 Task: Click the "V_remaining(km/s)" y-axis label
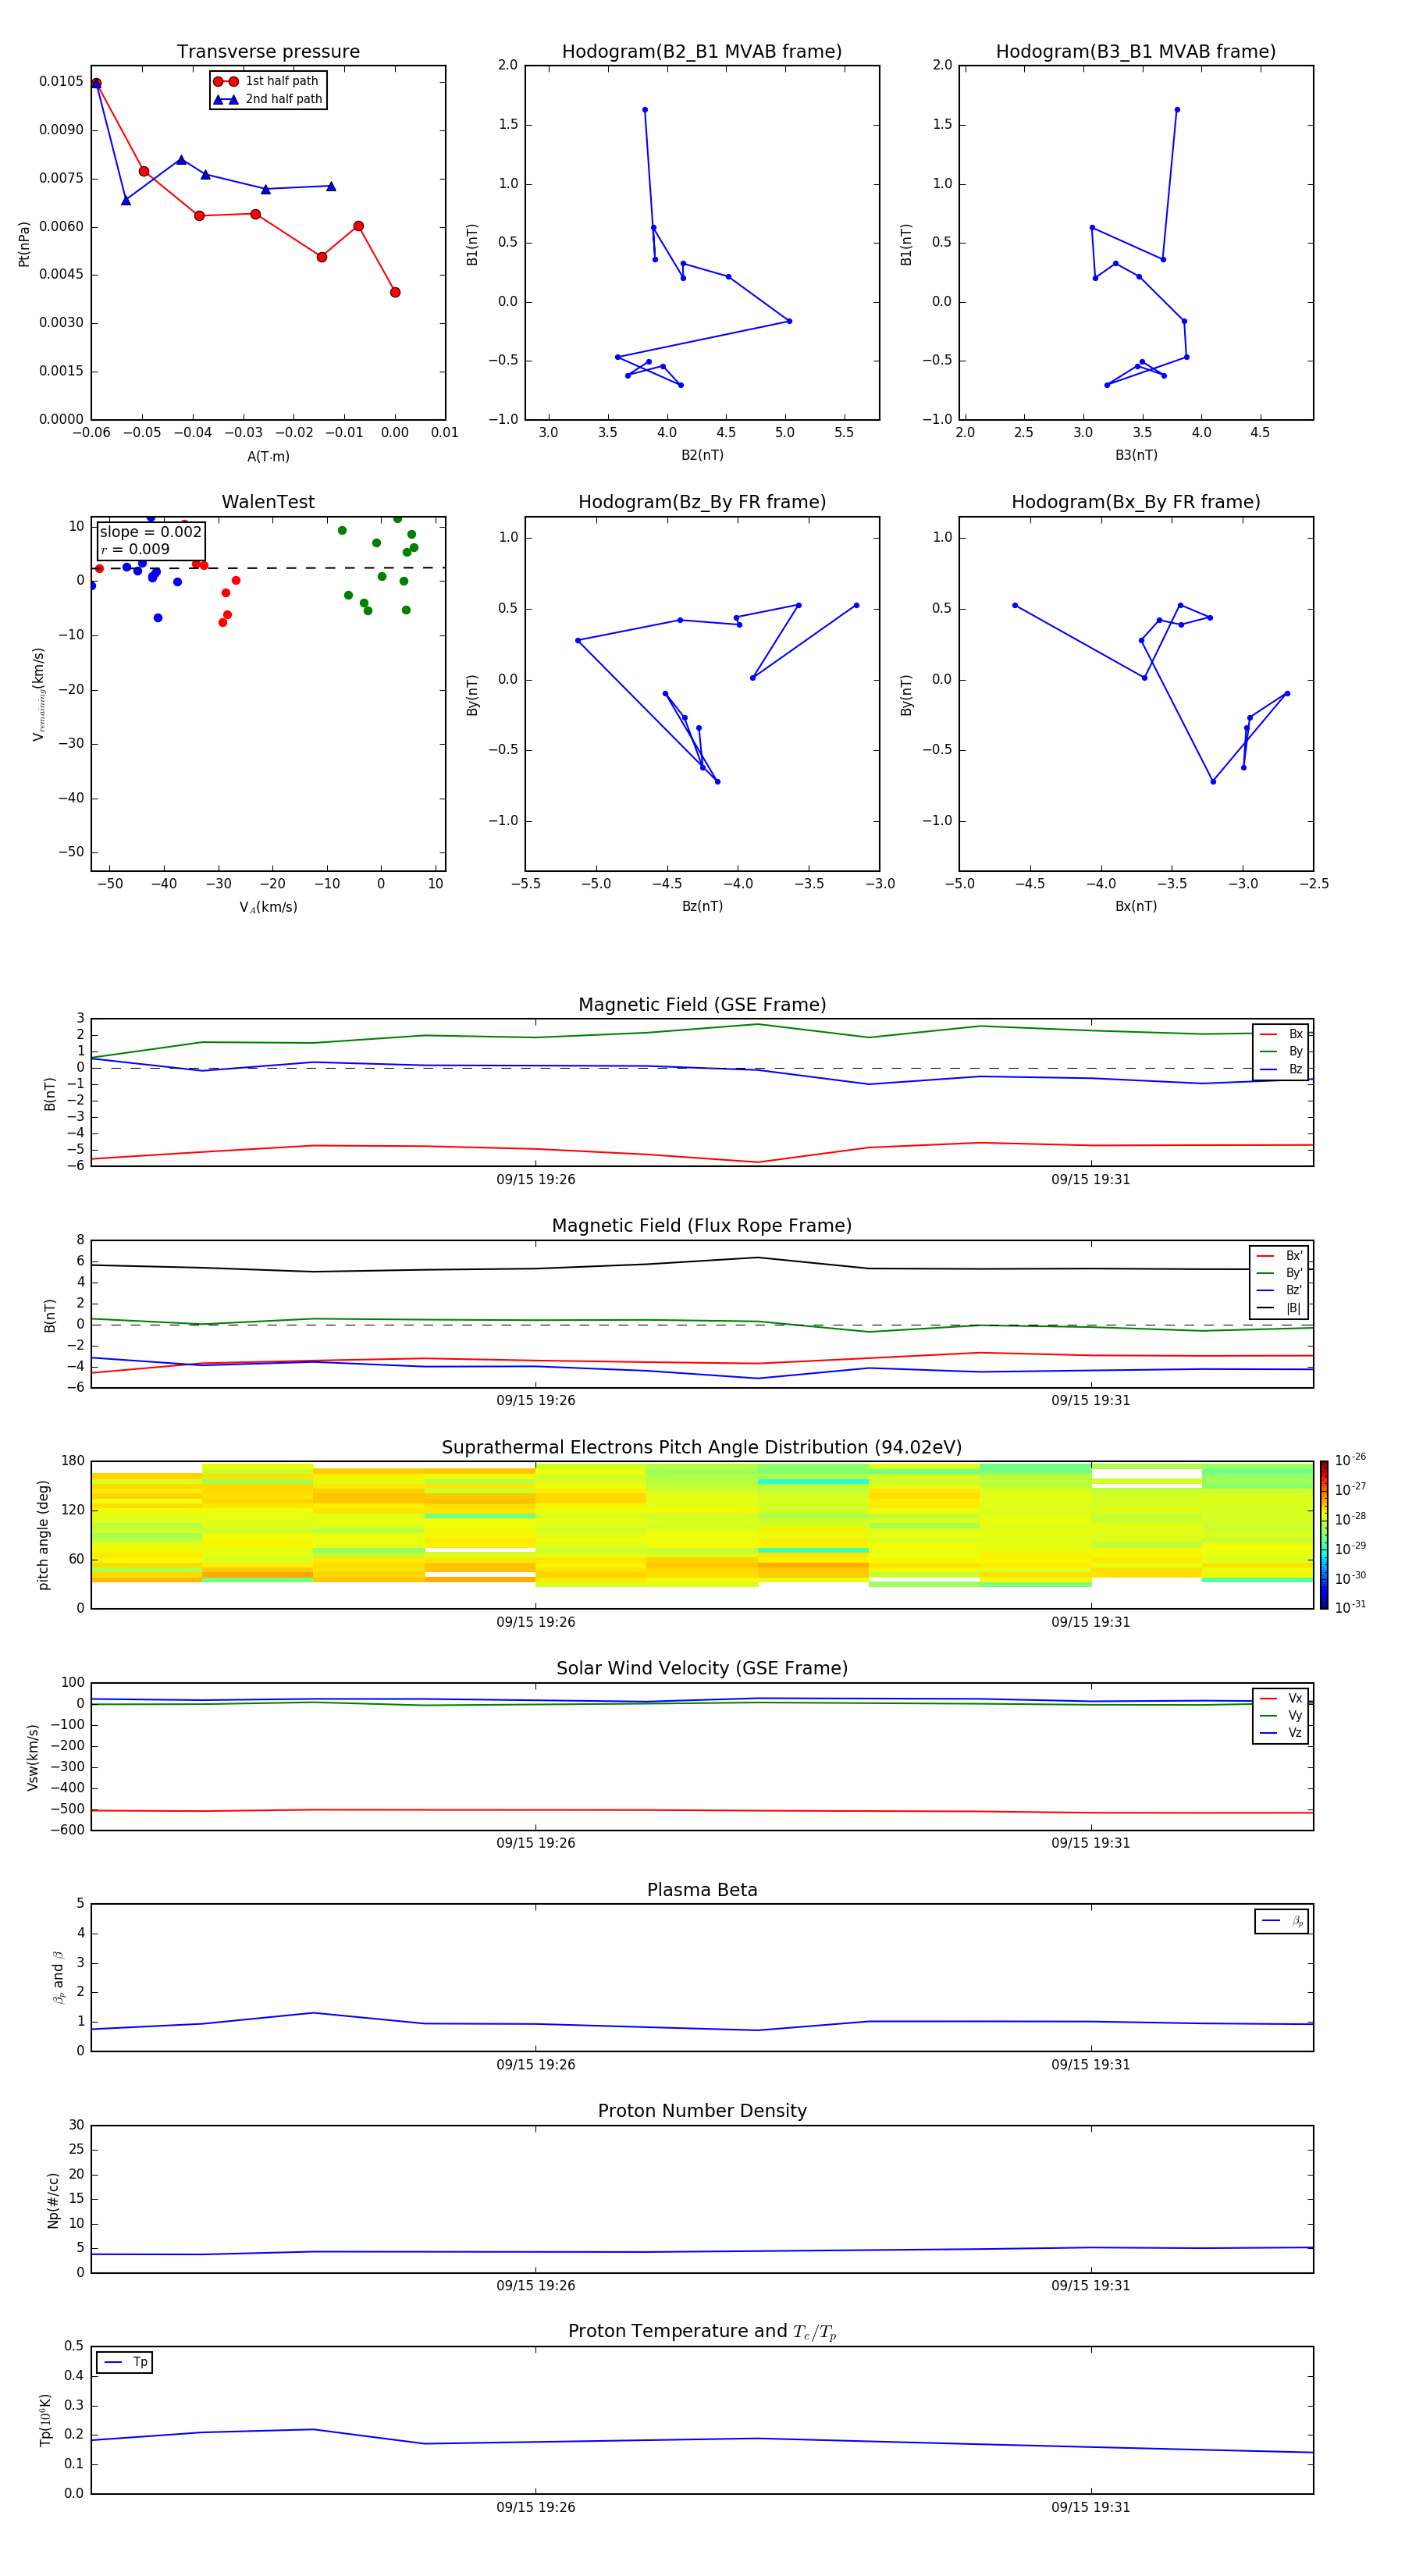(x=38, y=694)
